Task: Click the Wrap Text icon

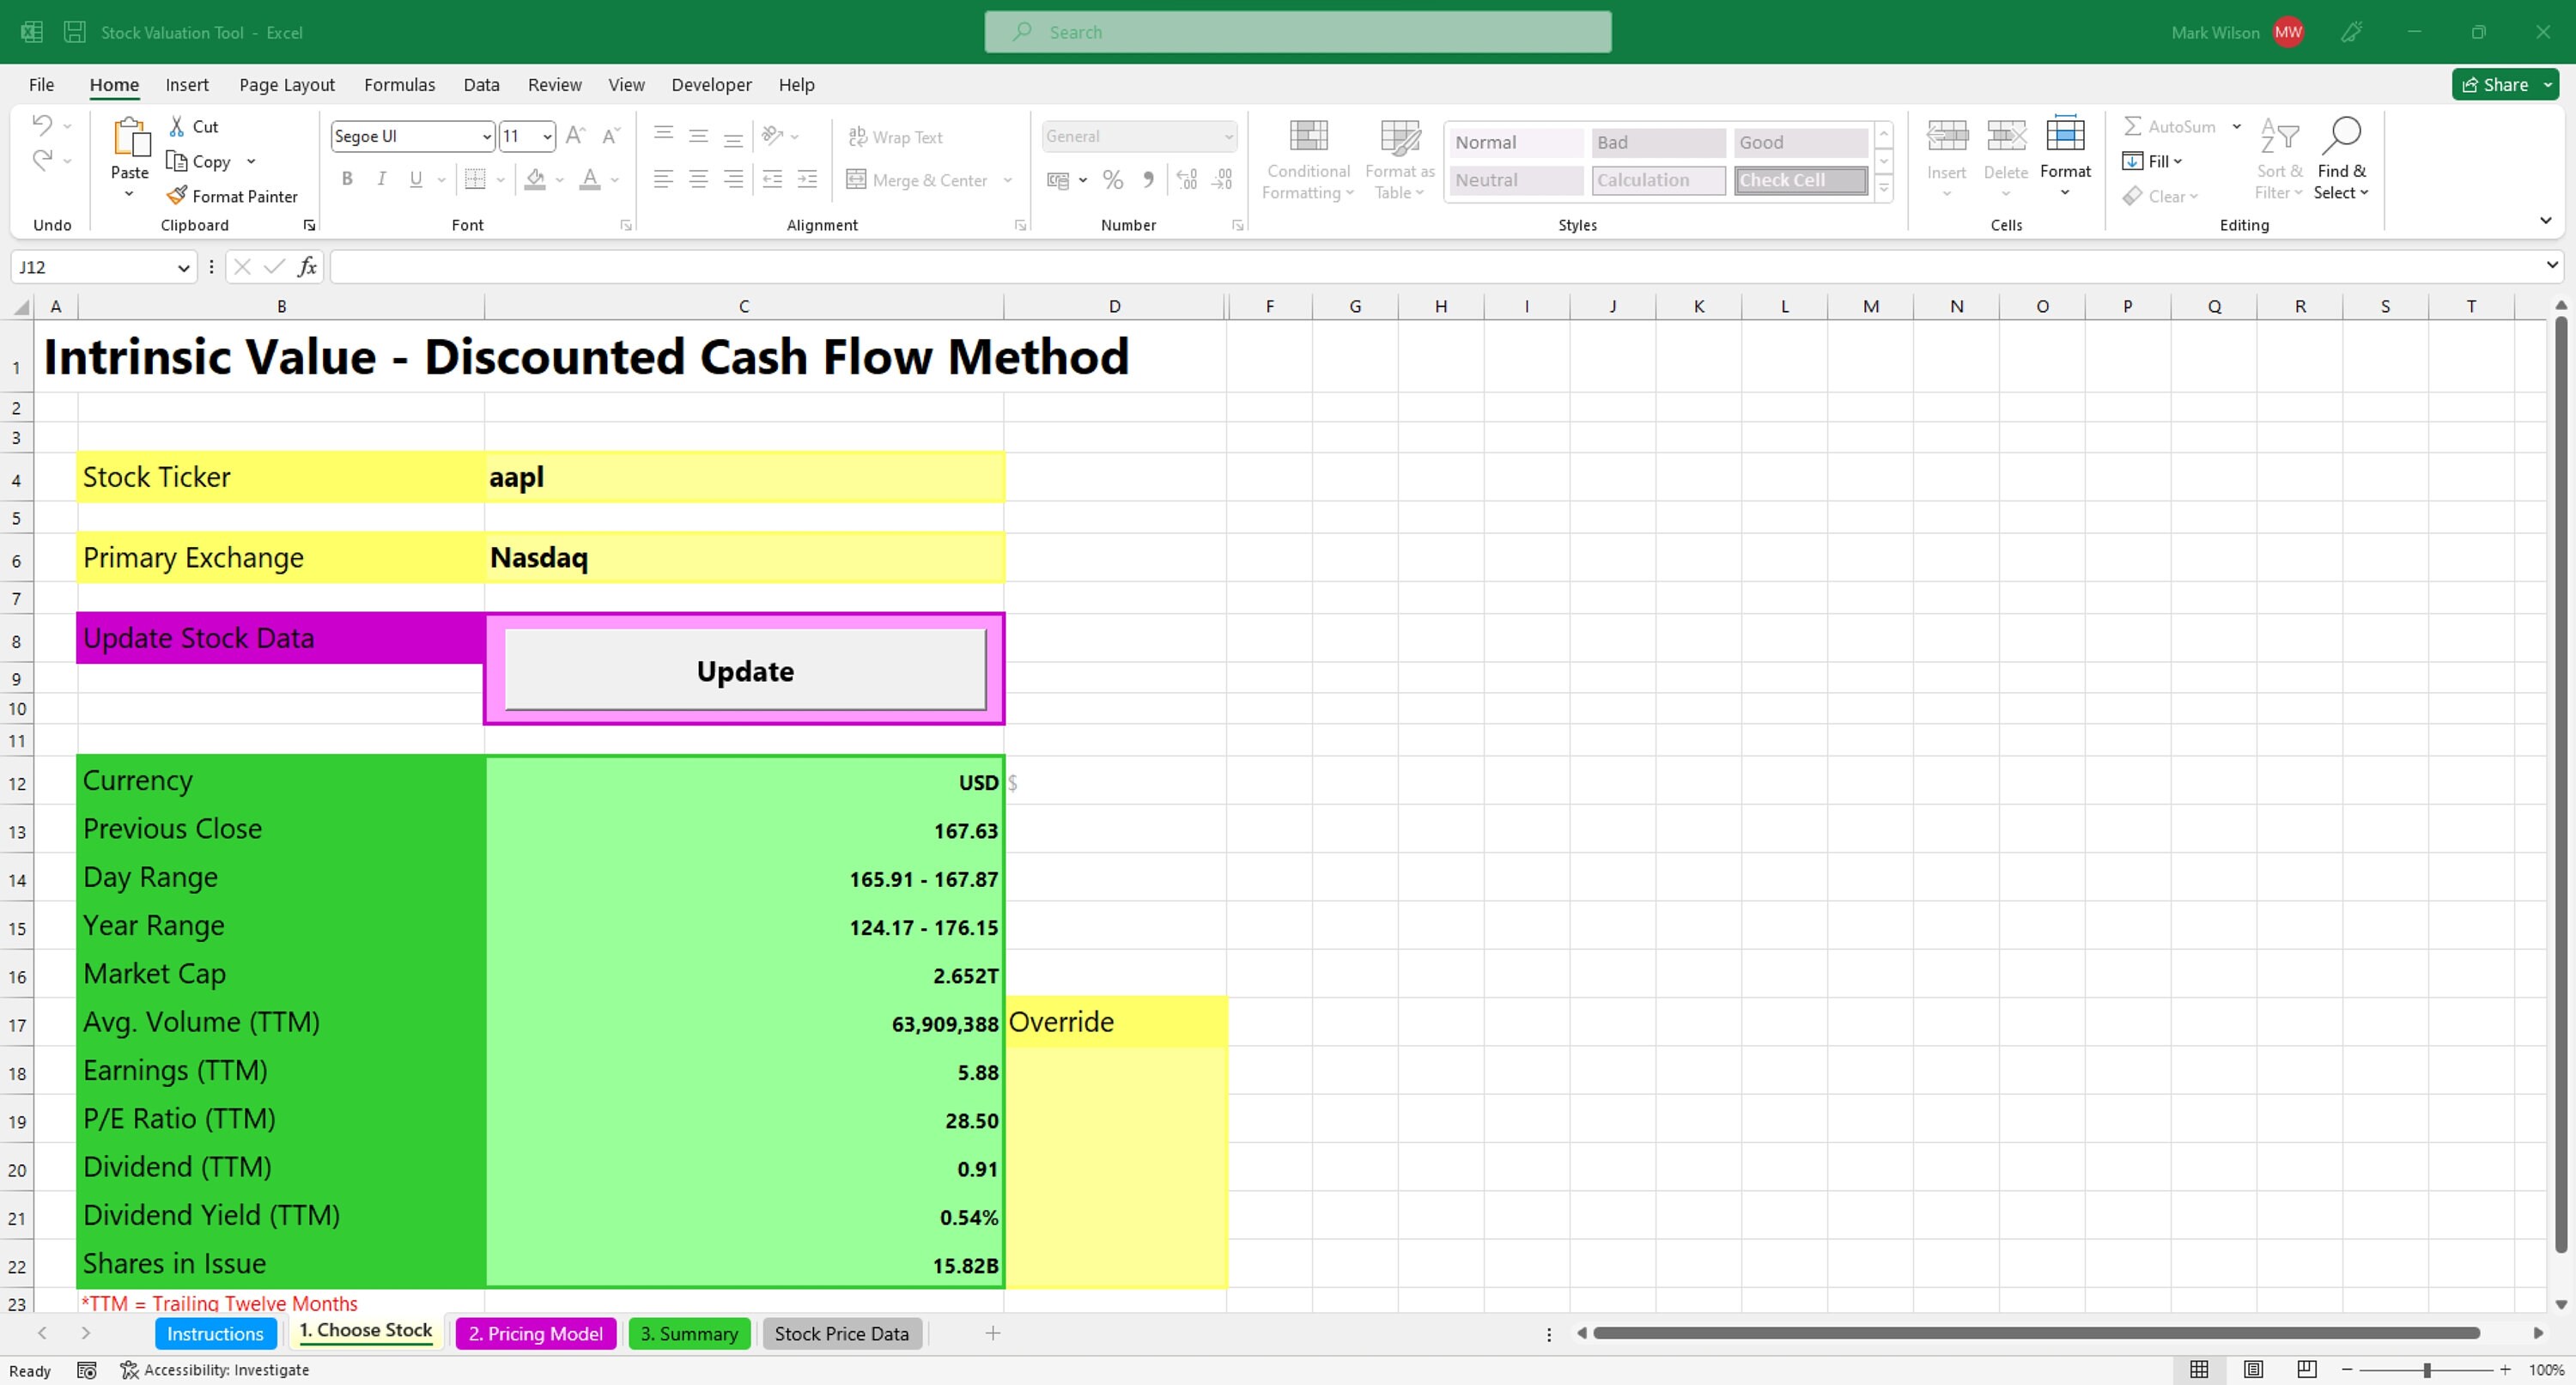Action: (857, 136)
